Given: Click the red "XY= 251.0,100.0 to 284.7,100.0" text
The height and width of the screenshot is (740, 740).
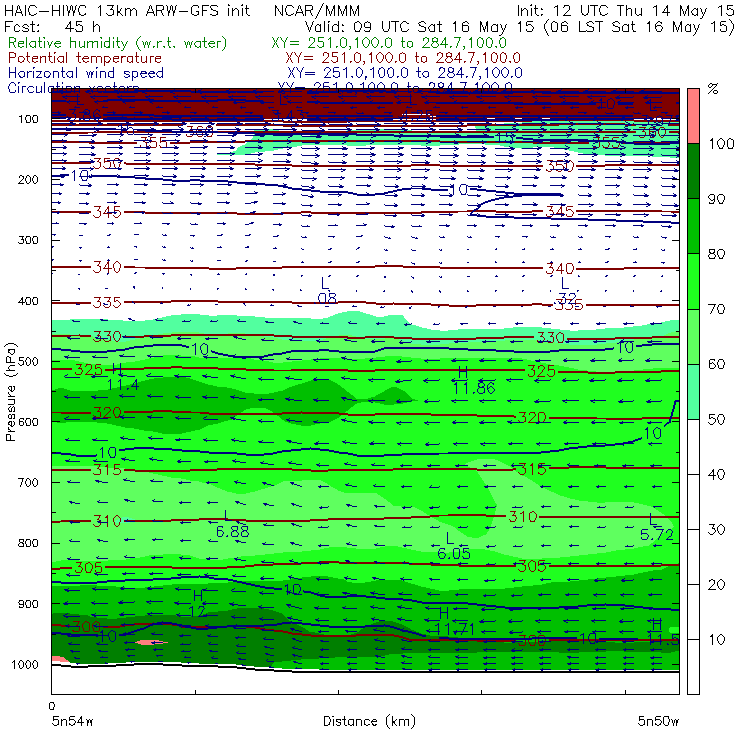Looking at the screenshot, I should tap(403, 58).
